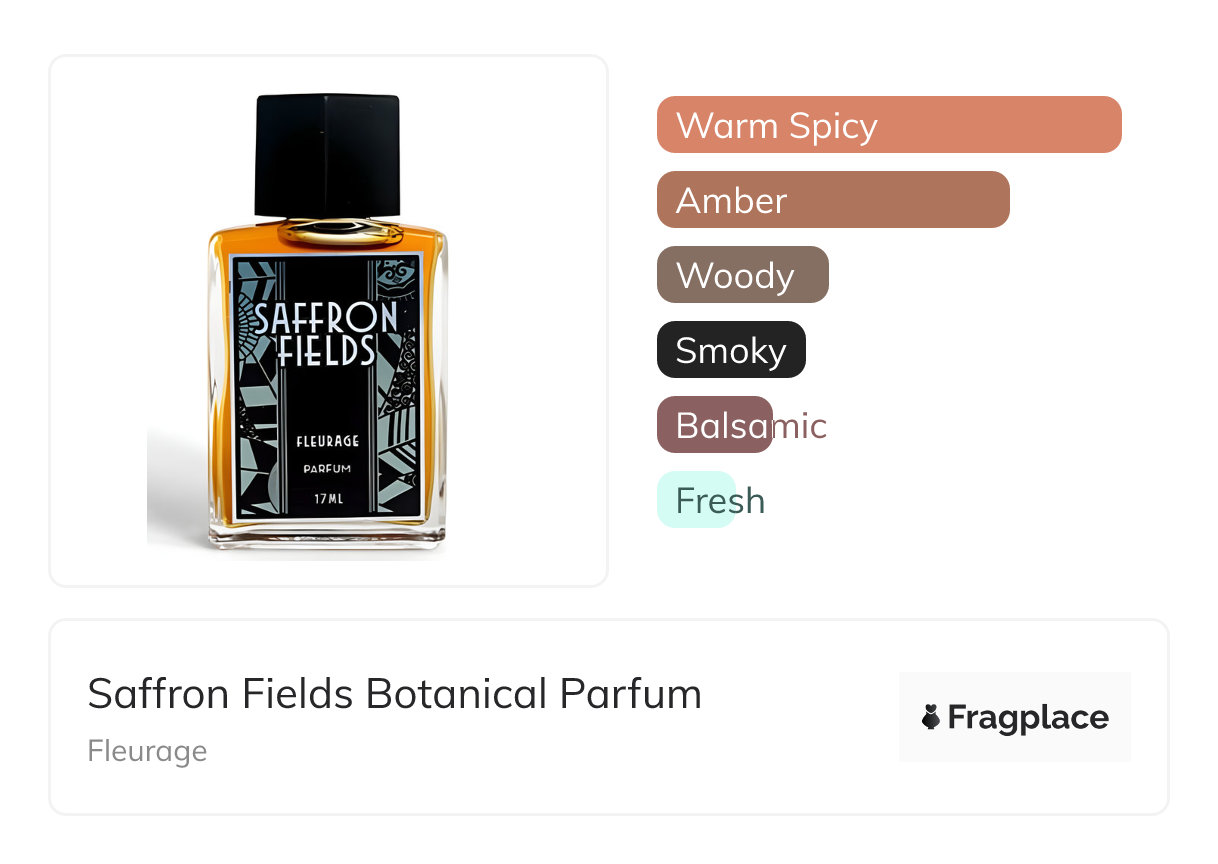Click the PARFUM text on bottle label
This screenshot has width=1218, height=864.
pos(327,469)
